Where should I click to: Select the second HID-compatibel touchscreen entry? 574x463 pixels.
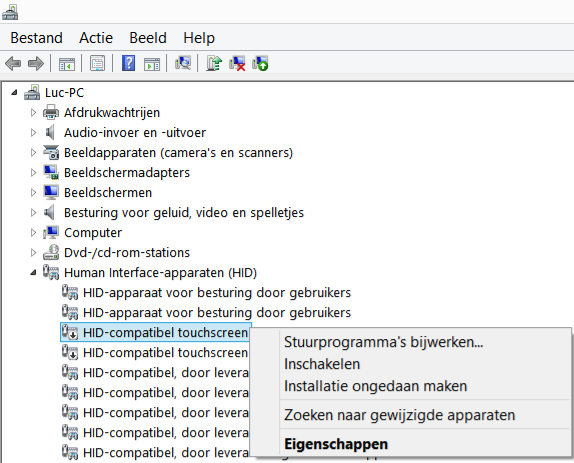click(165, 353)
